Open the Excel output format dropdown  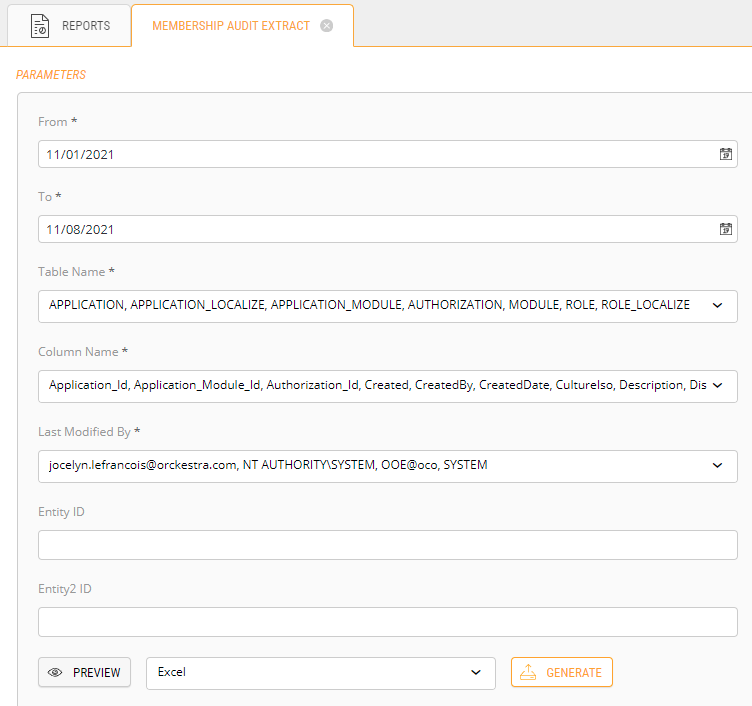click(x=320, y=673)
